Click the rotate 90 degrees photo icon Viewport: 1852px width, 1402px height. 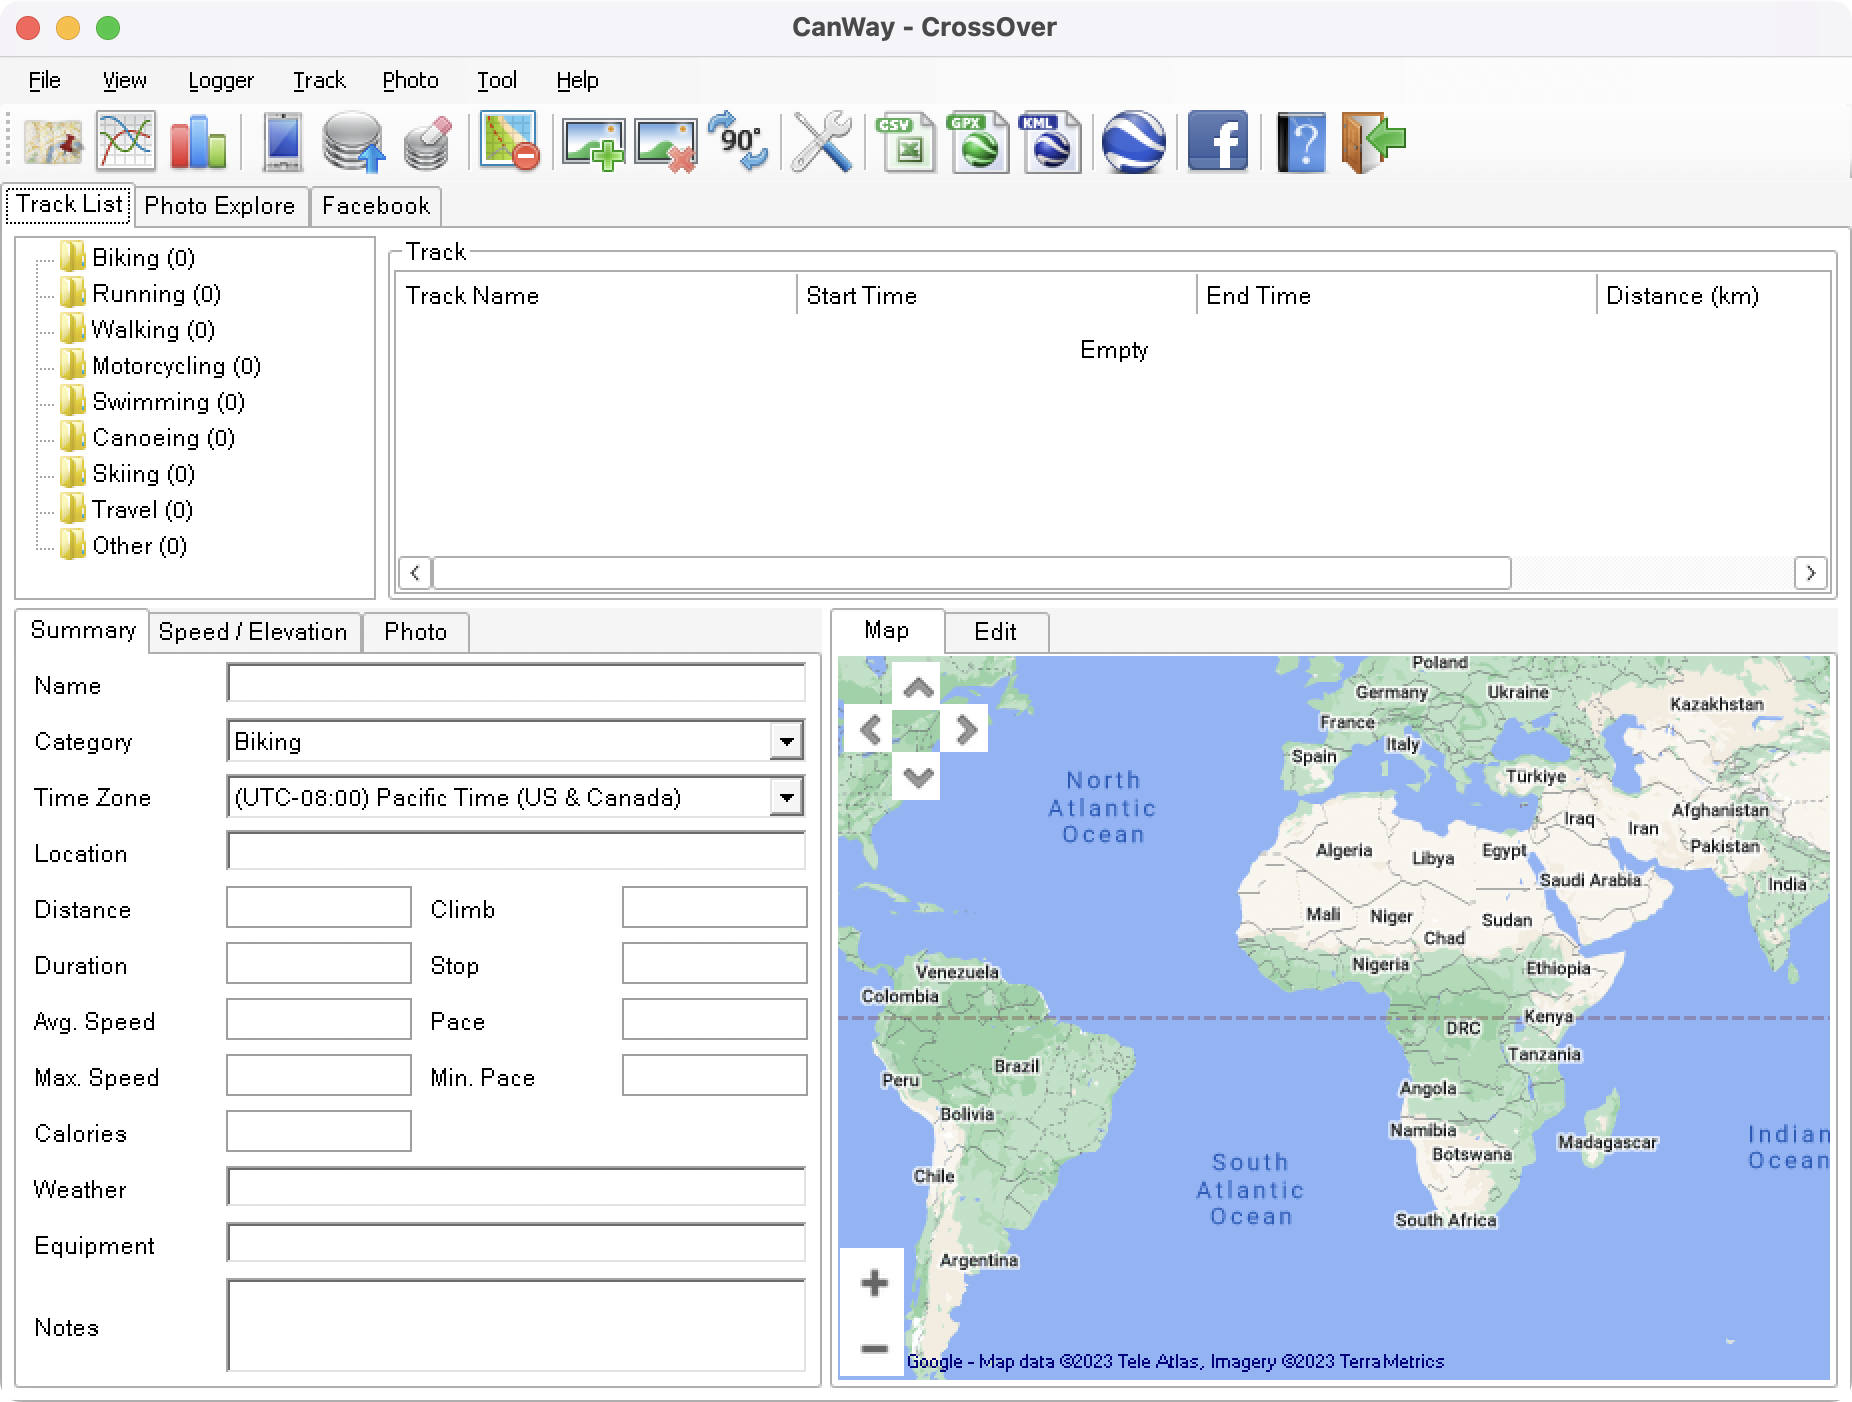pyautogui.click(x=738, y=143)
